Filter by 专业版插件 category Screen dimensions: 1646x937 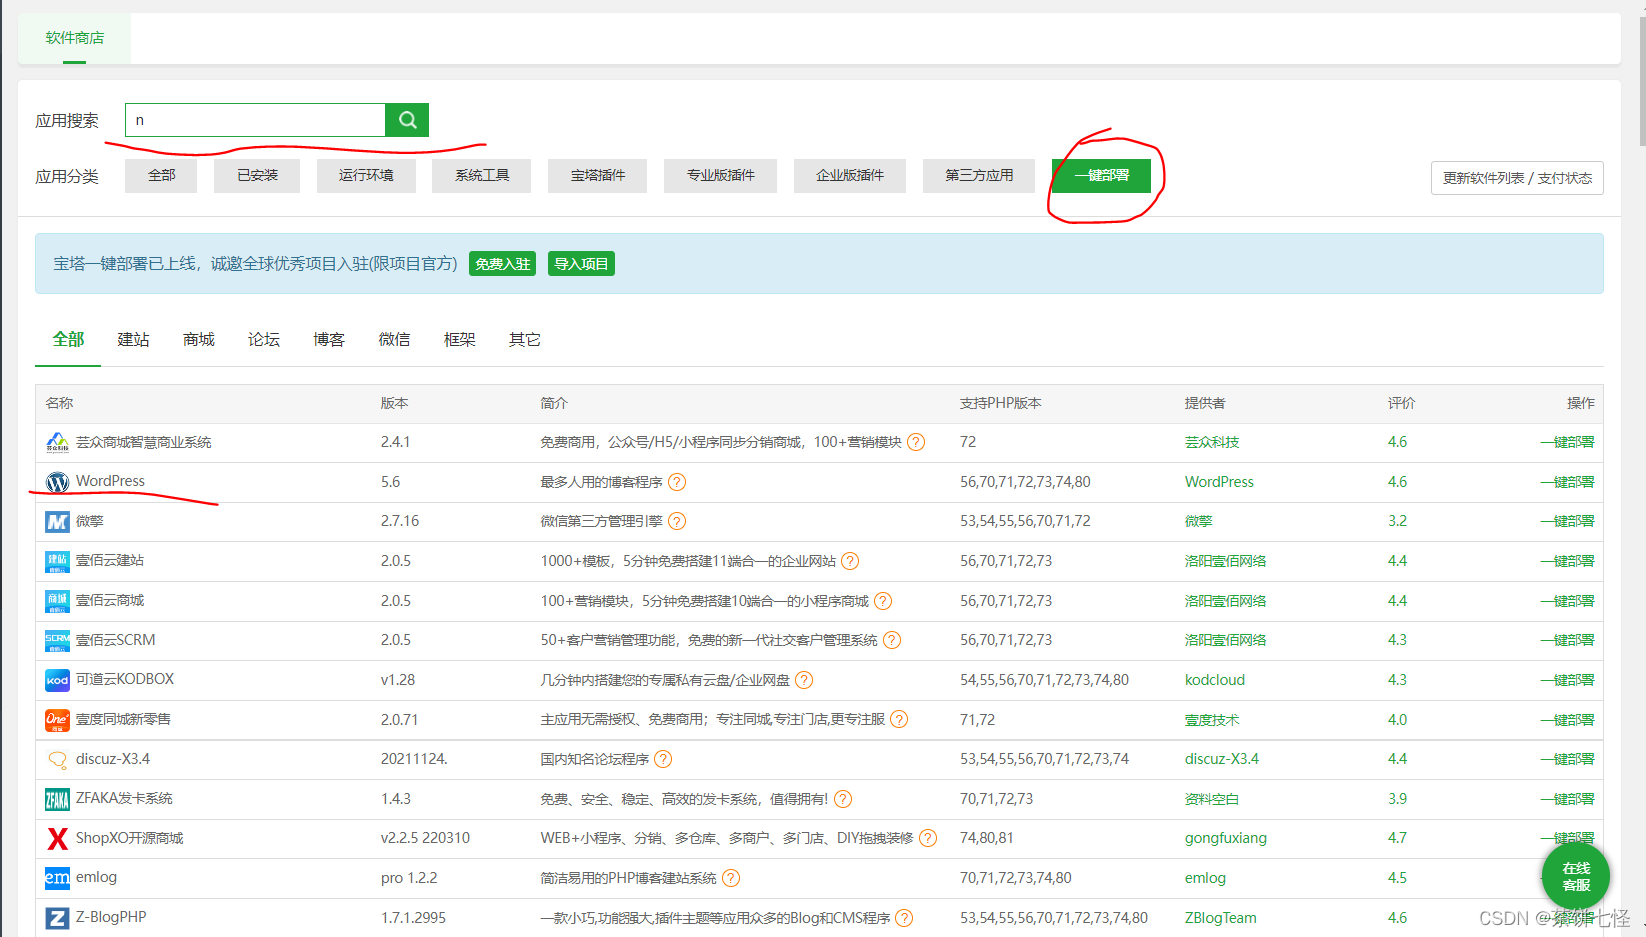(721, 176)
